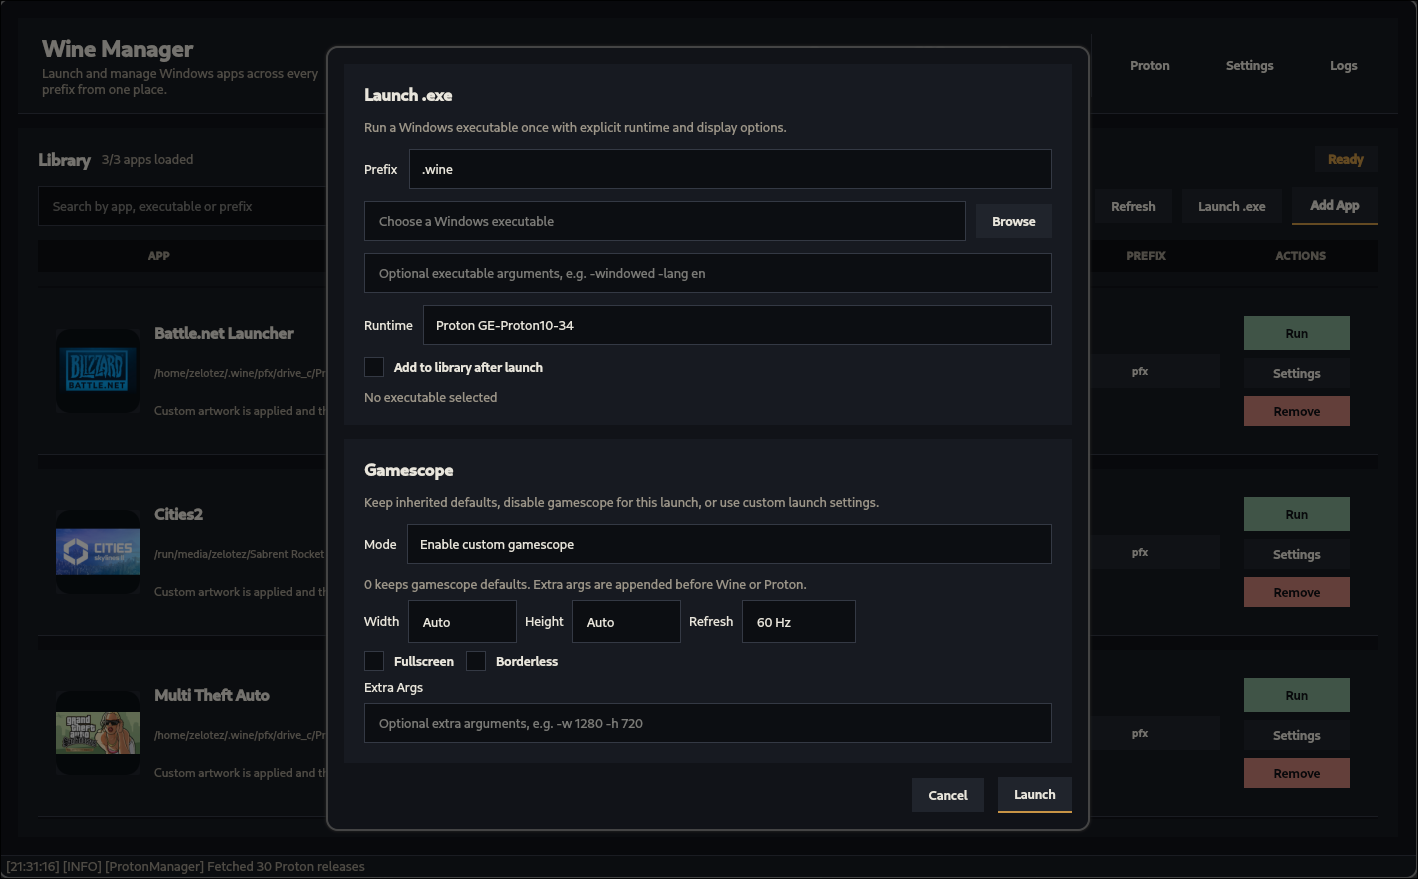Click the Battle.net Launcher artwork thumbnail

point(98,371)
